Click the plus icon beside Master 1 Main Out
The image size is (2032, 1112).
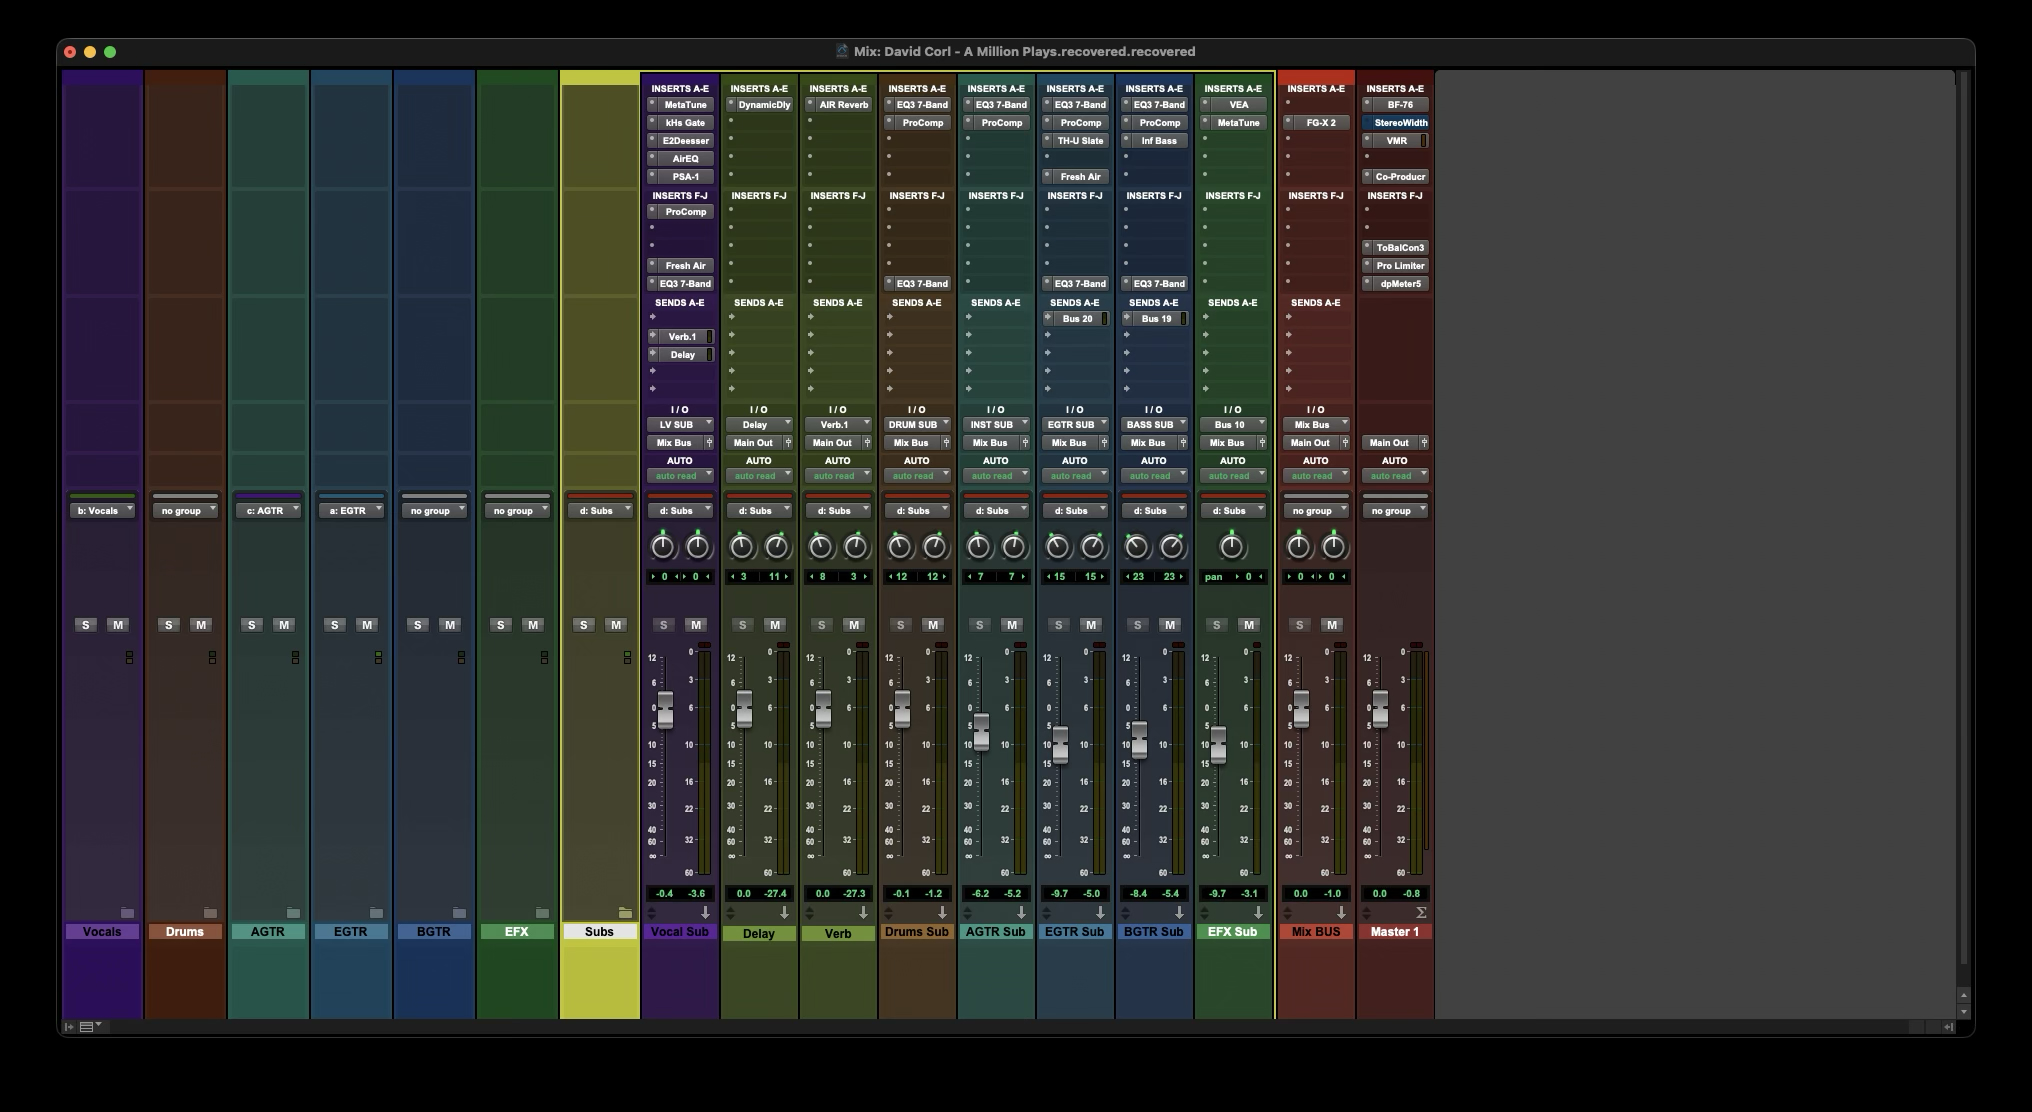pos(1424,443)
